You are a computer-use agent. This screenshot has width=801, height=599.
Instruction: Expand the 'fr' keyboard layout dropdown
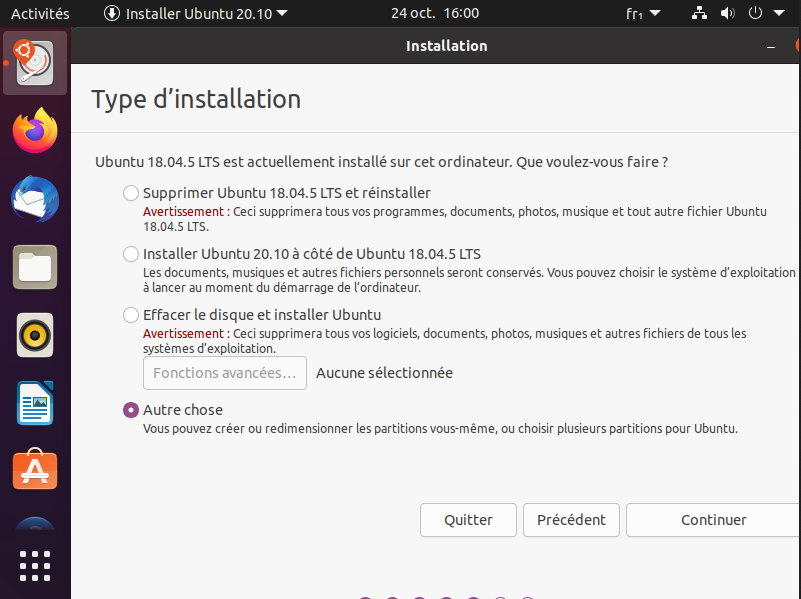pos(643,14)
